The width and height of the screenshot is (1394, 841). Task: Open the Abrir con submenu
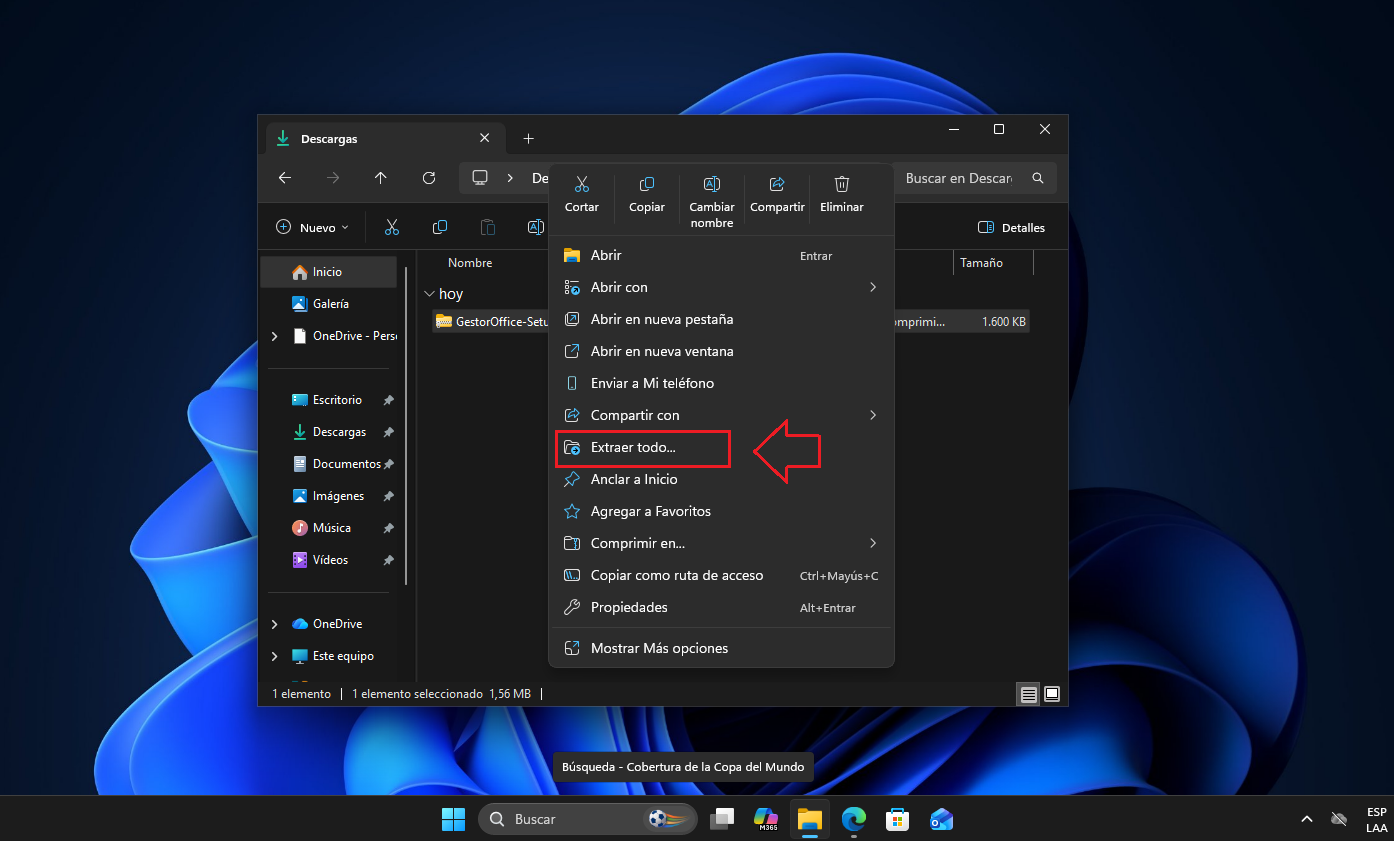pyautogui.click(x=721, y=287)
